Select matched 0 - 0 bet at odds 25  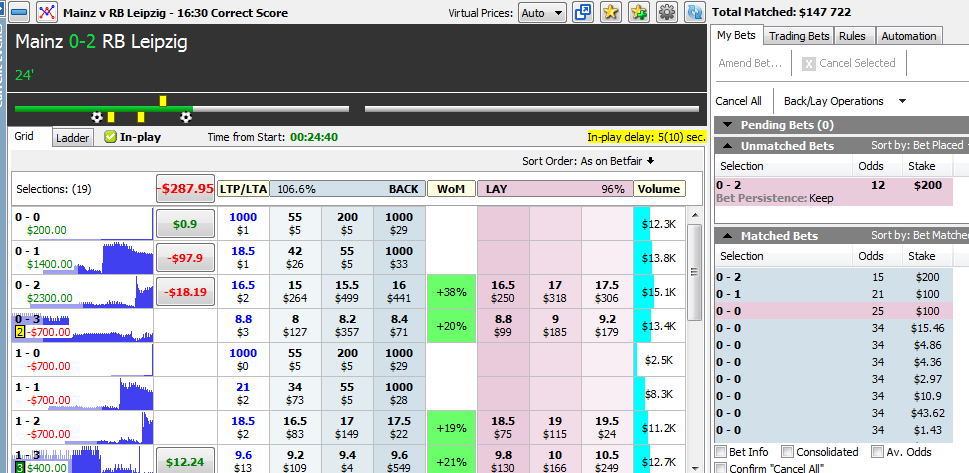833,311
